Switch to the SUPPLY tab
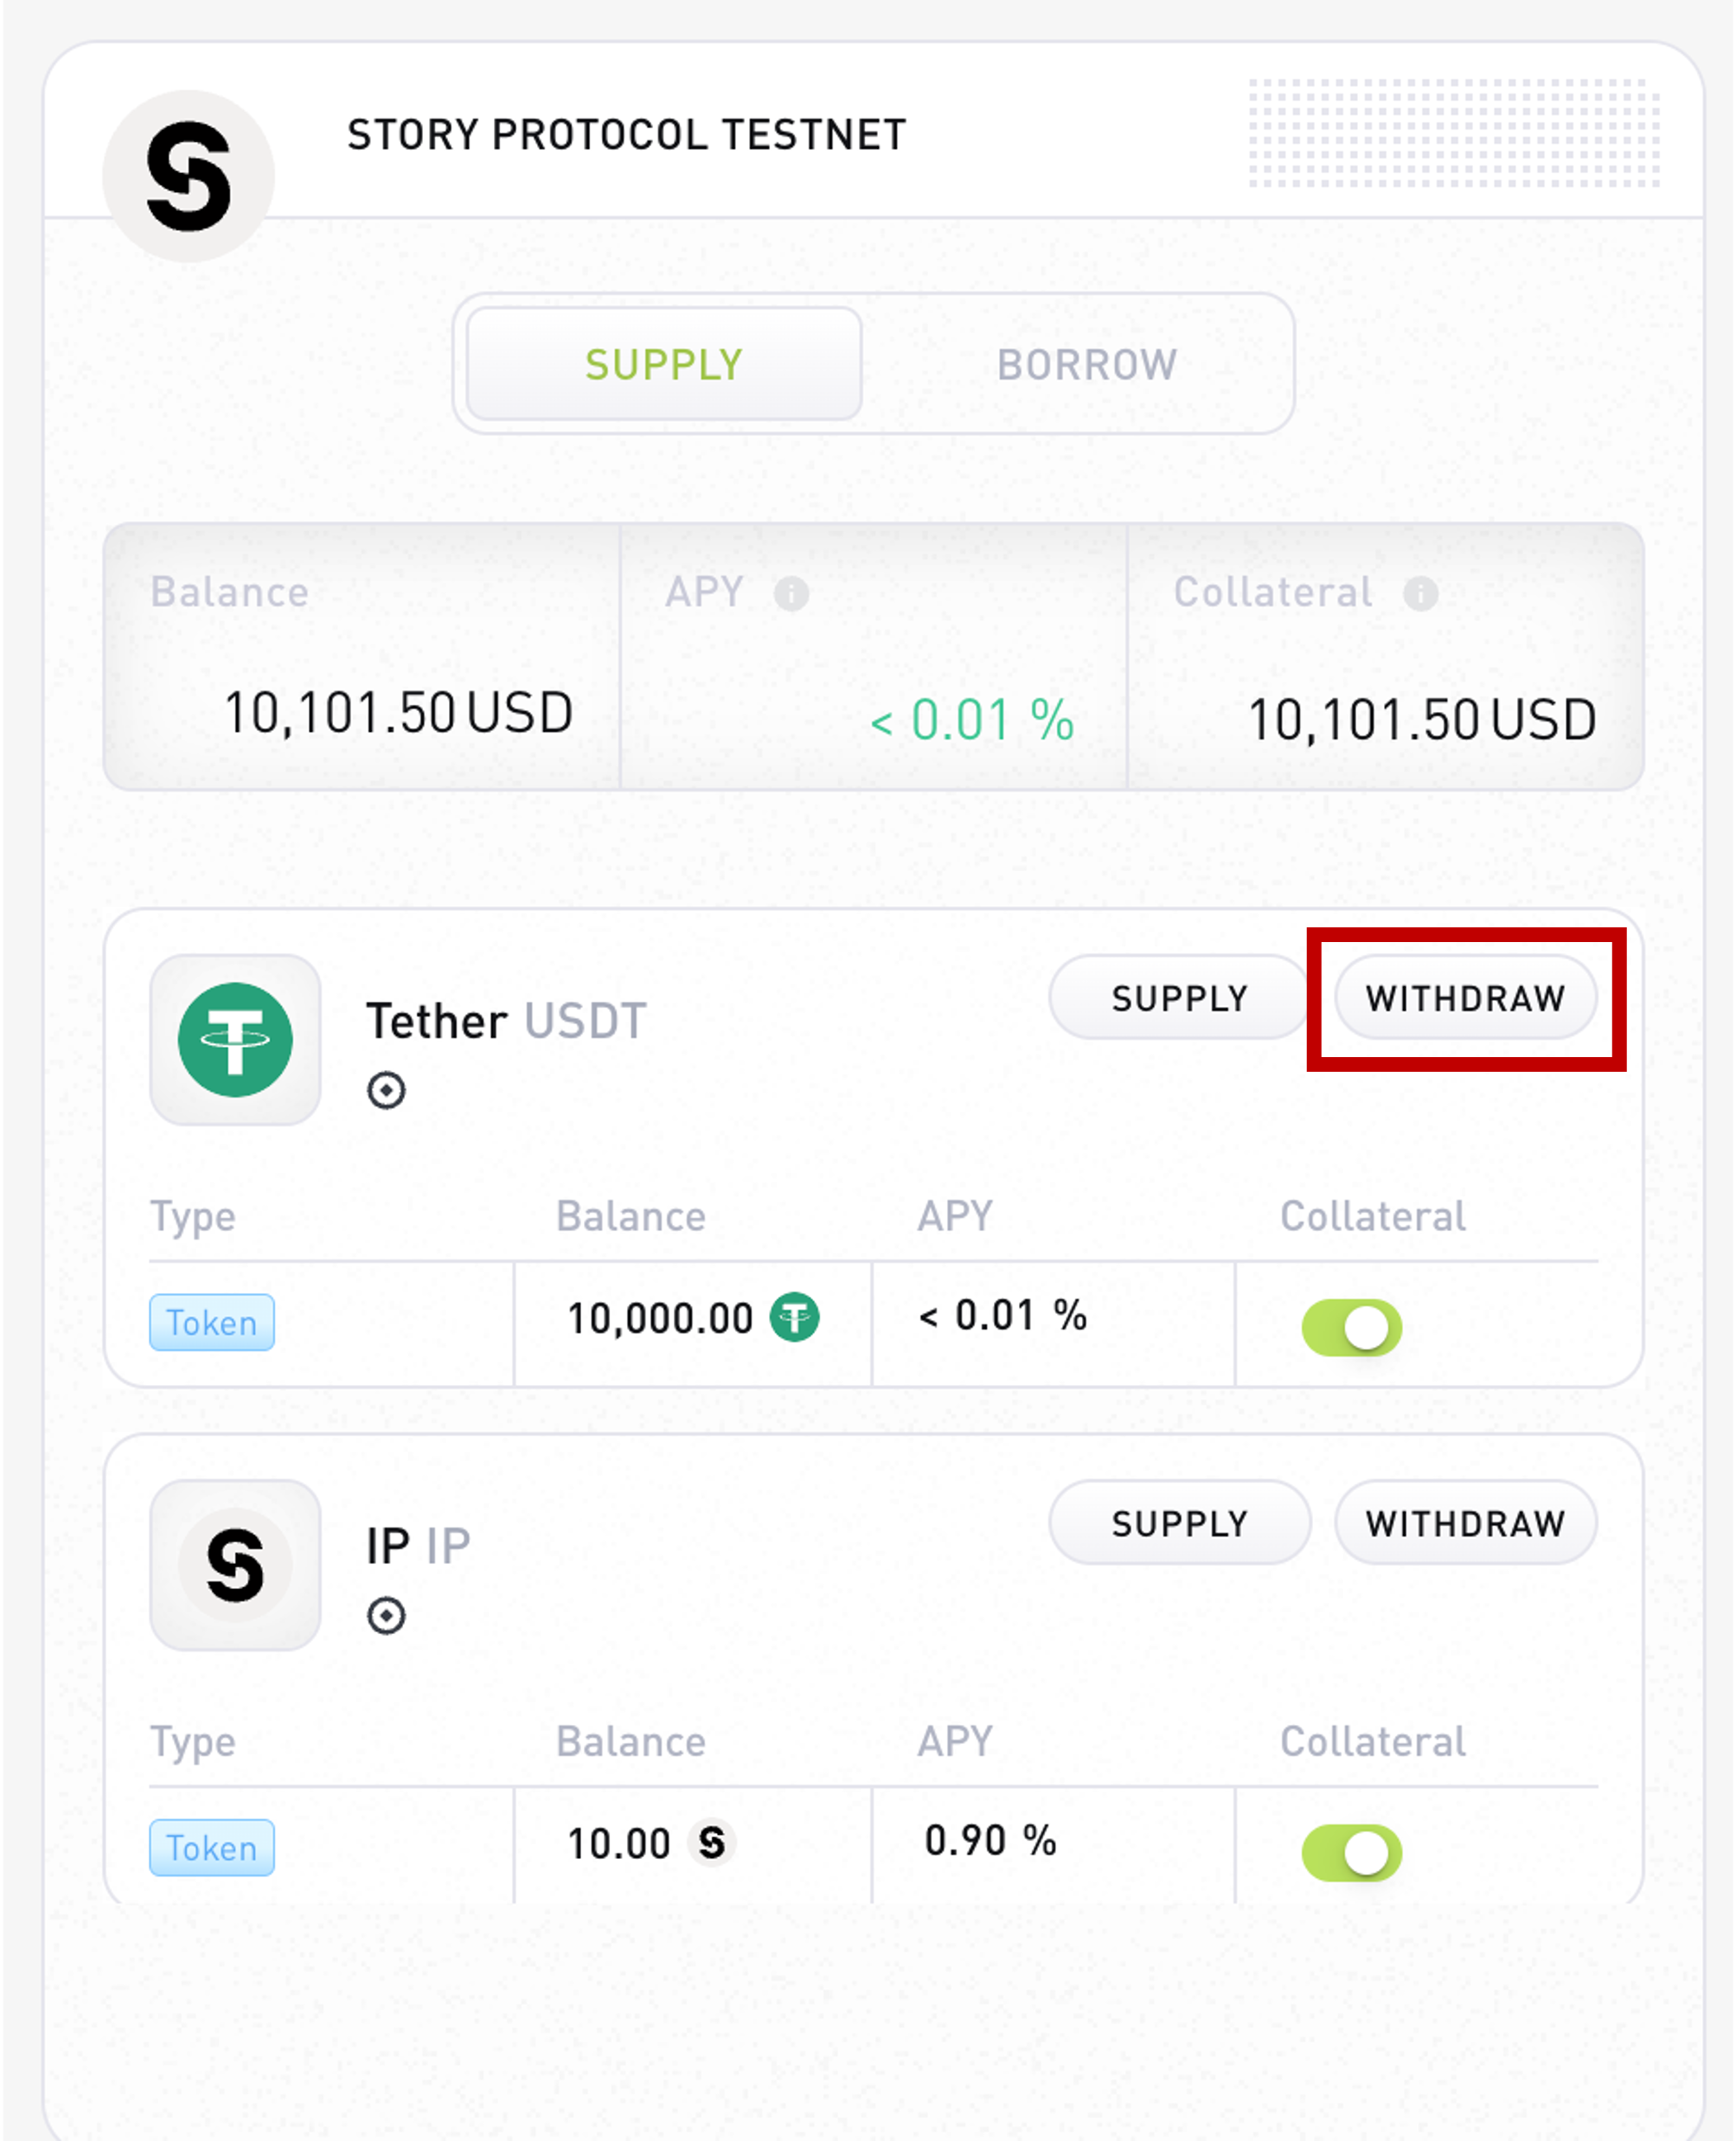Image resolution: width=1736 pixels, height=2141 pixels. [664, 364]
